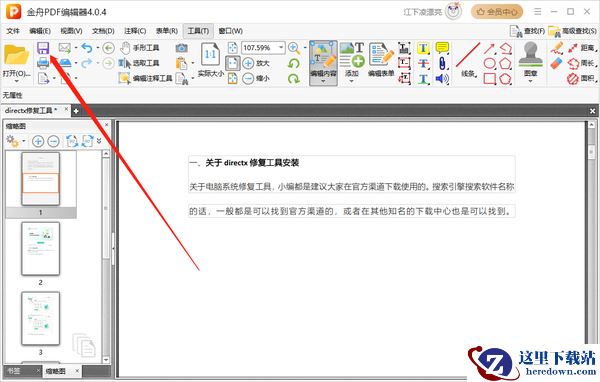Screen dimensions: 600x382
Task: Click the 放大 zoom-in plus button
Action: coord(256,63)
